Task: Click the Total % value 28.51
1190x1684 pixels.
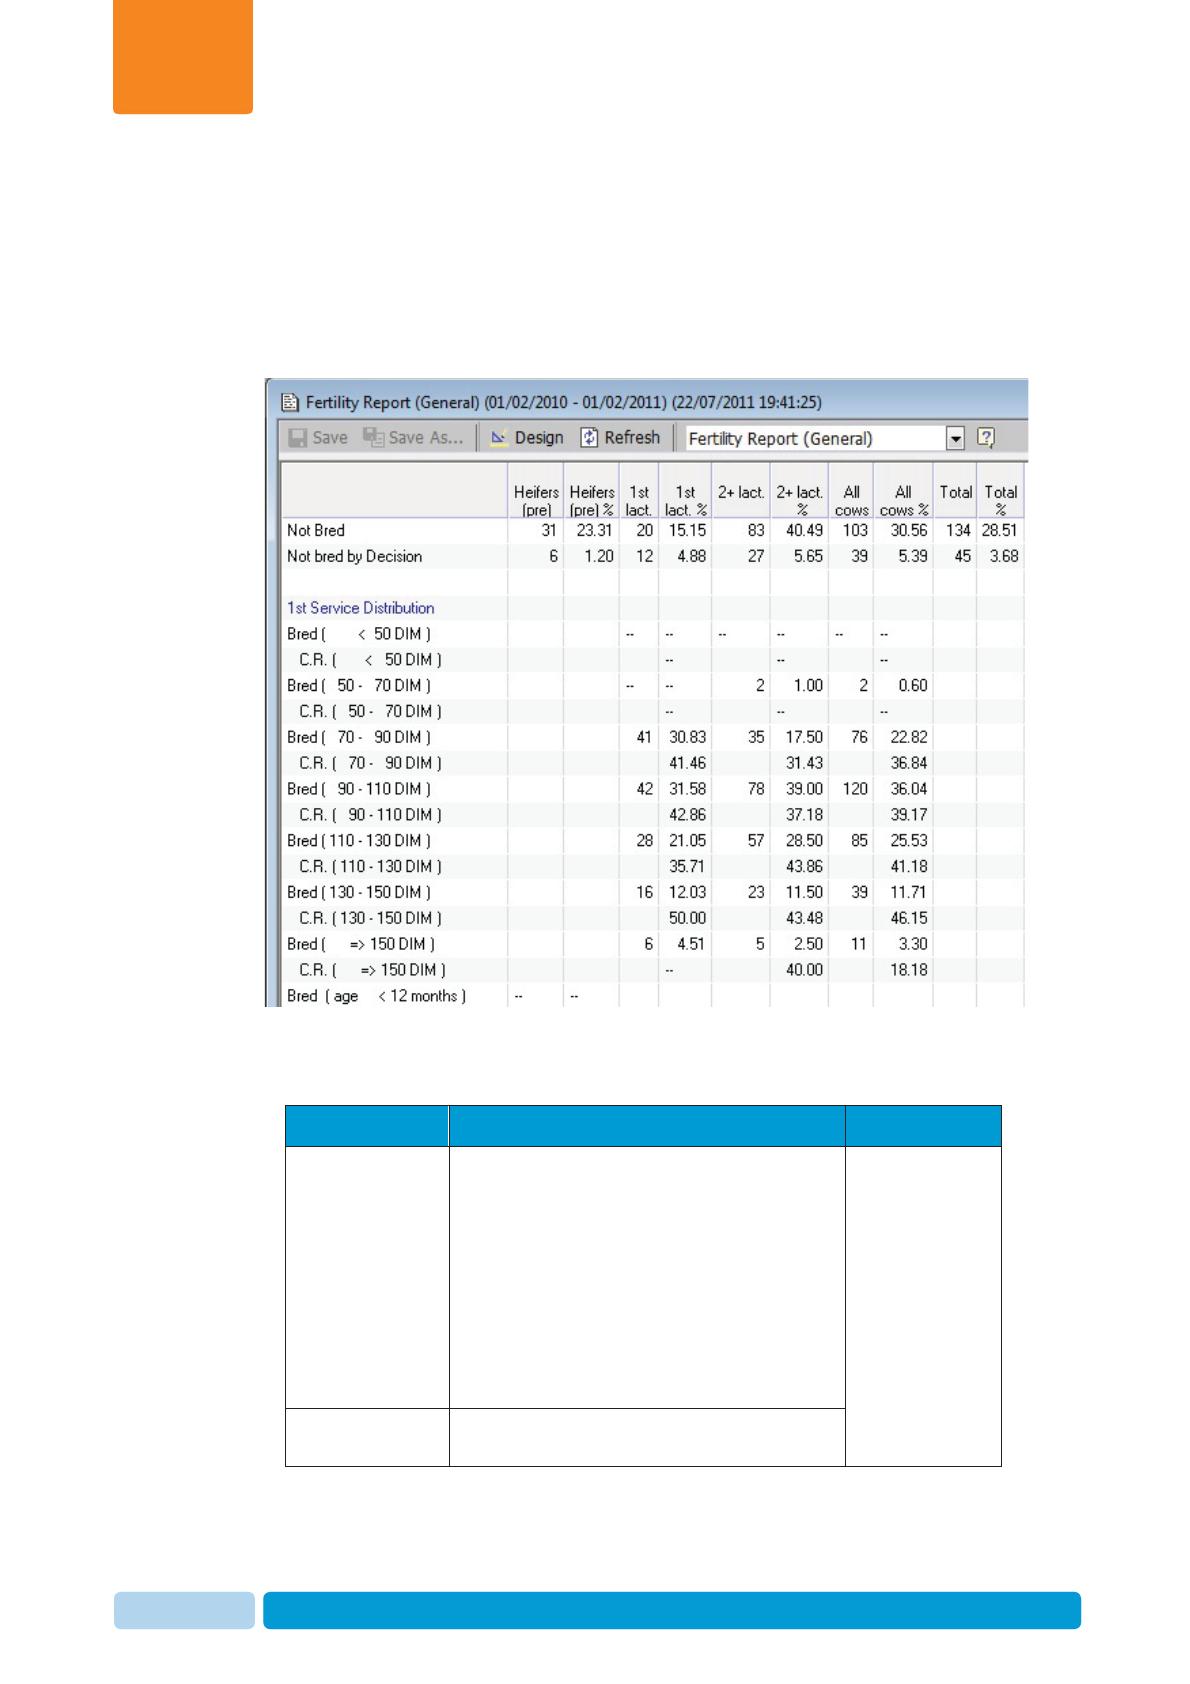Action: pos(999,530)
